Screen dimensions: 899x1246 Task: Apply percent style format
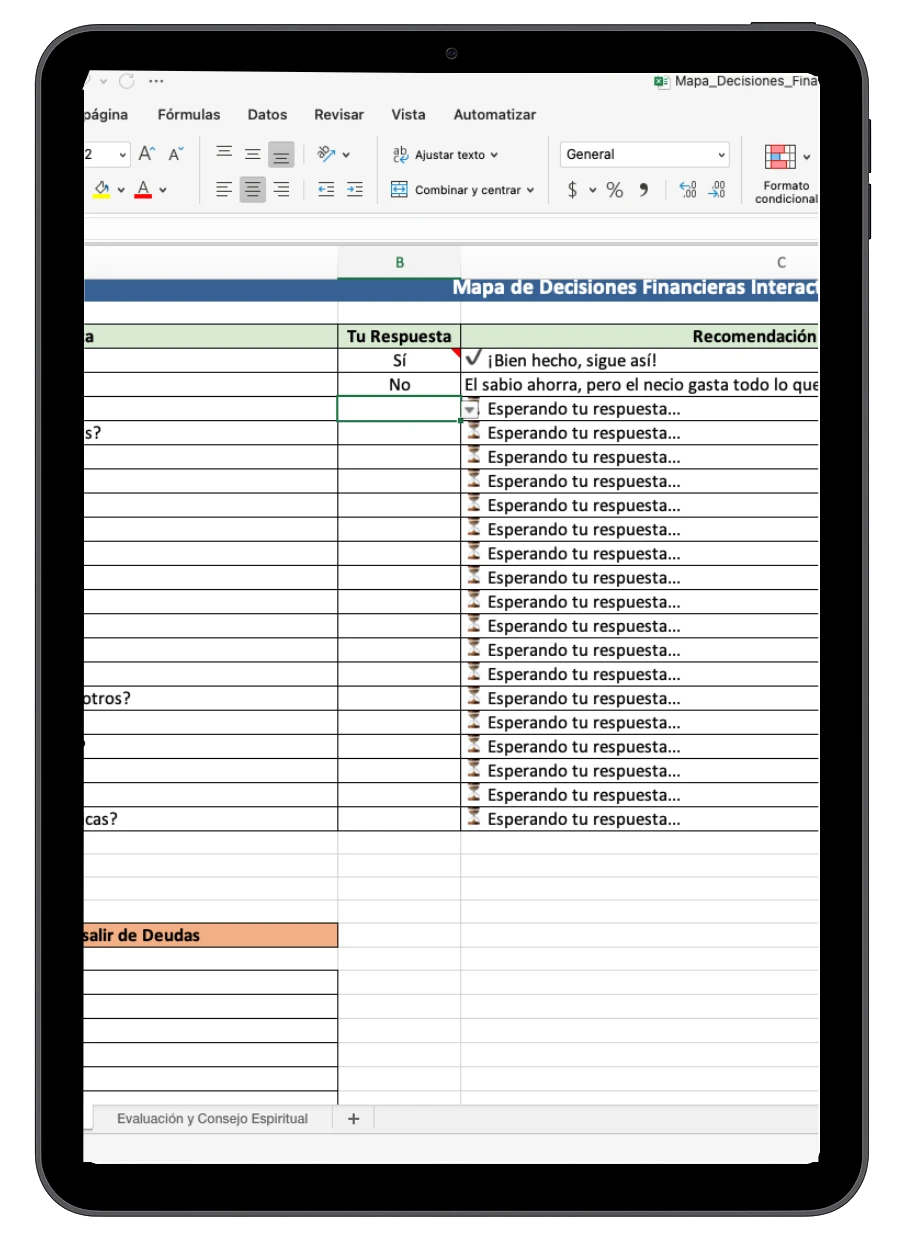click(x=615, y=190)
